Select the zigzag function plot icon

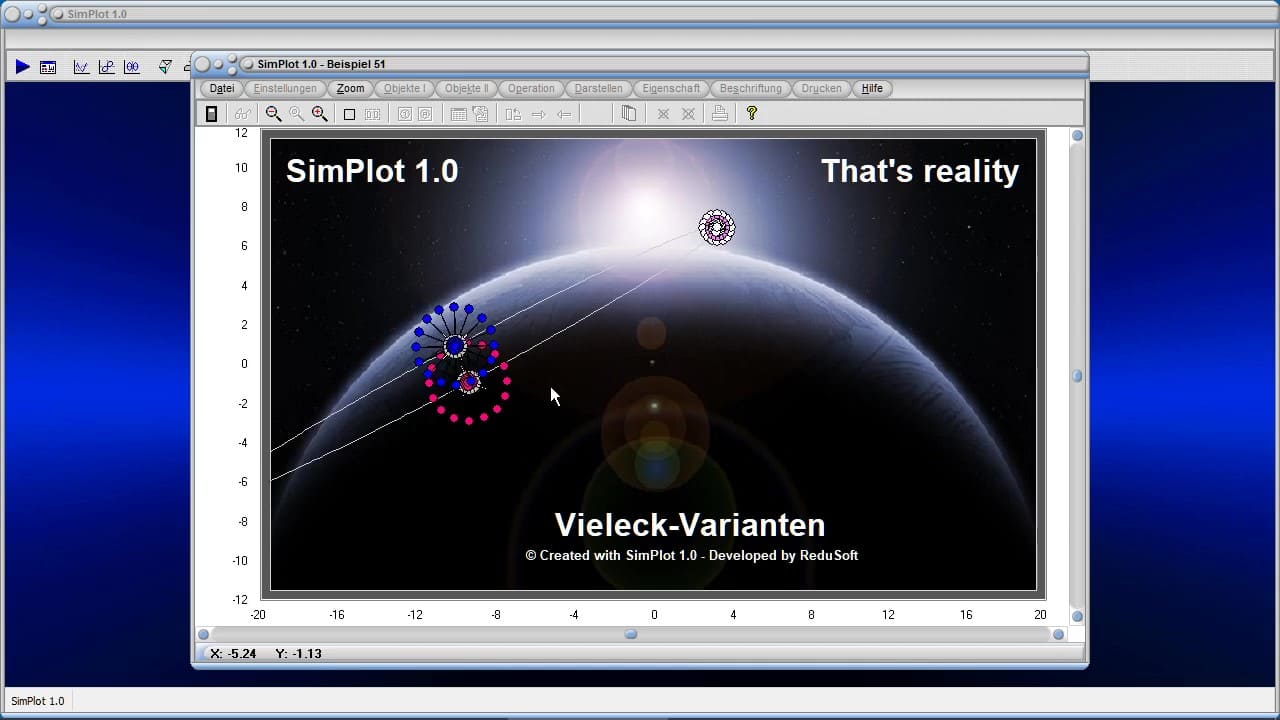(81, 67)
